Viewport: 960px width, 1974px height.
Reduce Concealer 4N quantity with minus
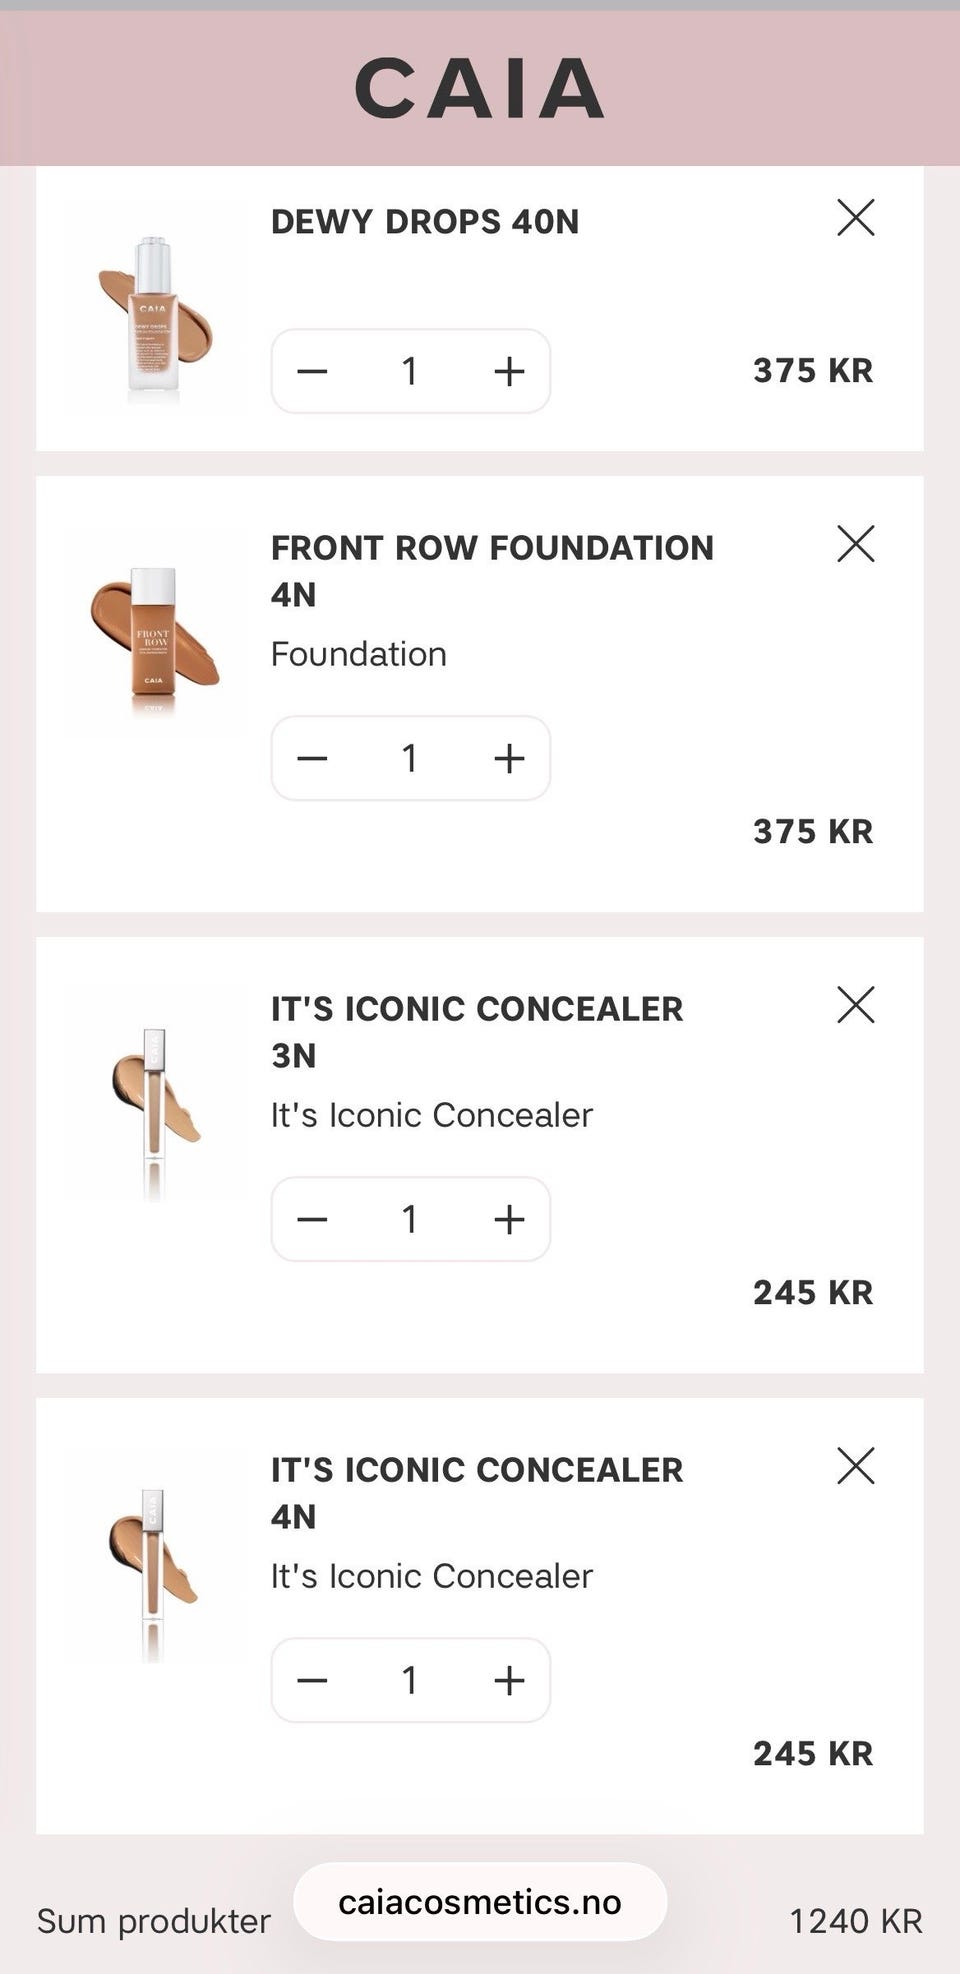coord(312,1680)
